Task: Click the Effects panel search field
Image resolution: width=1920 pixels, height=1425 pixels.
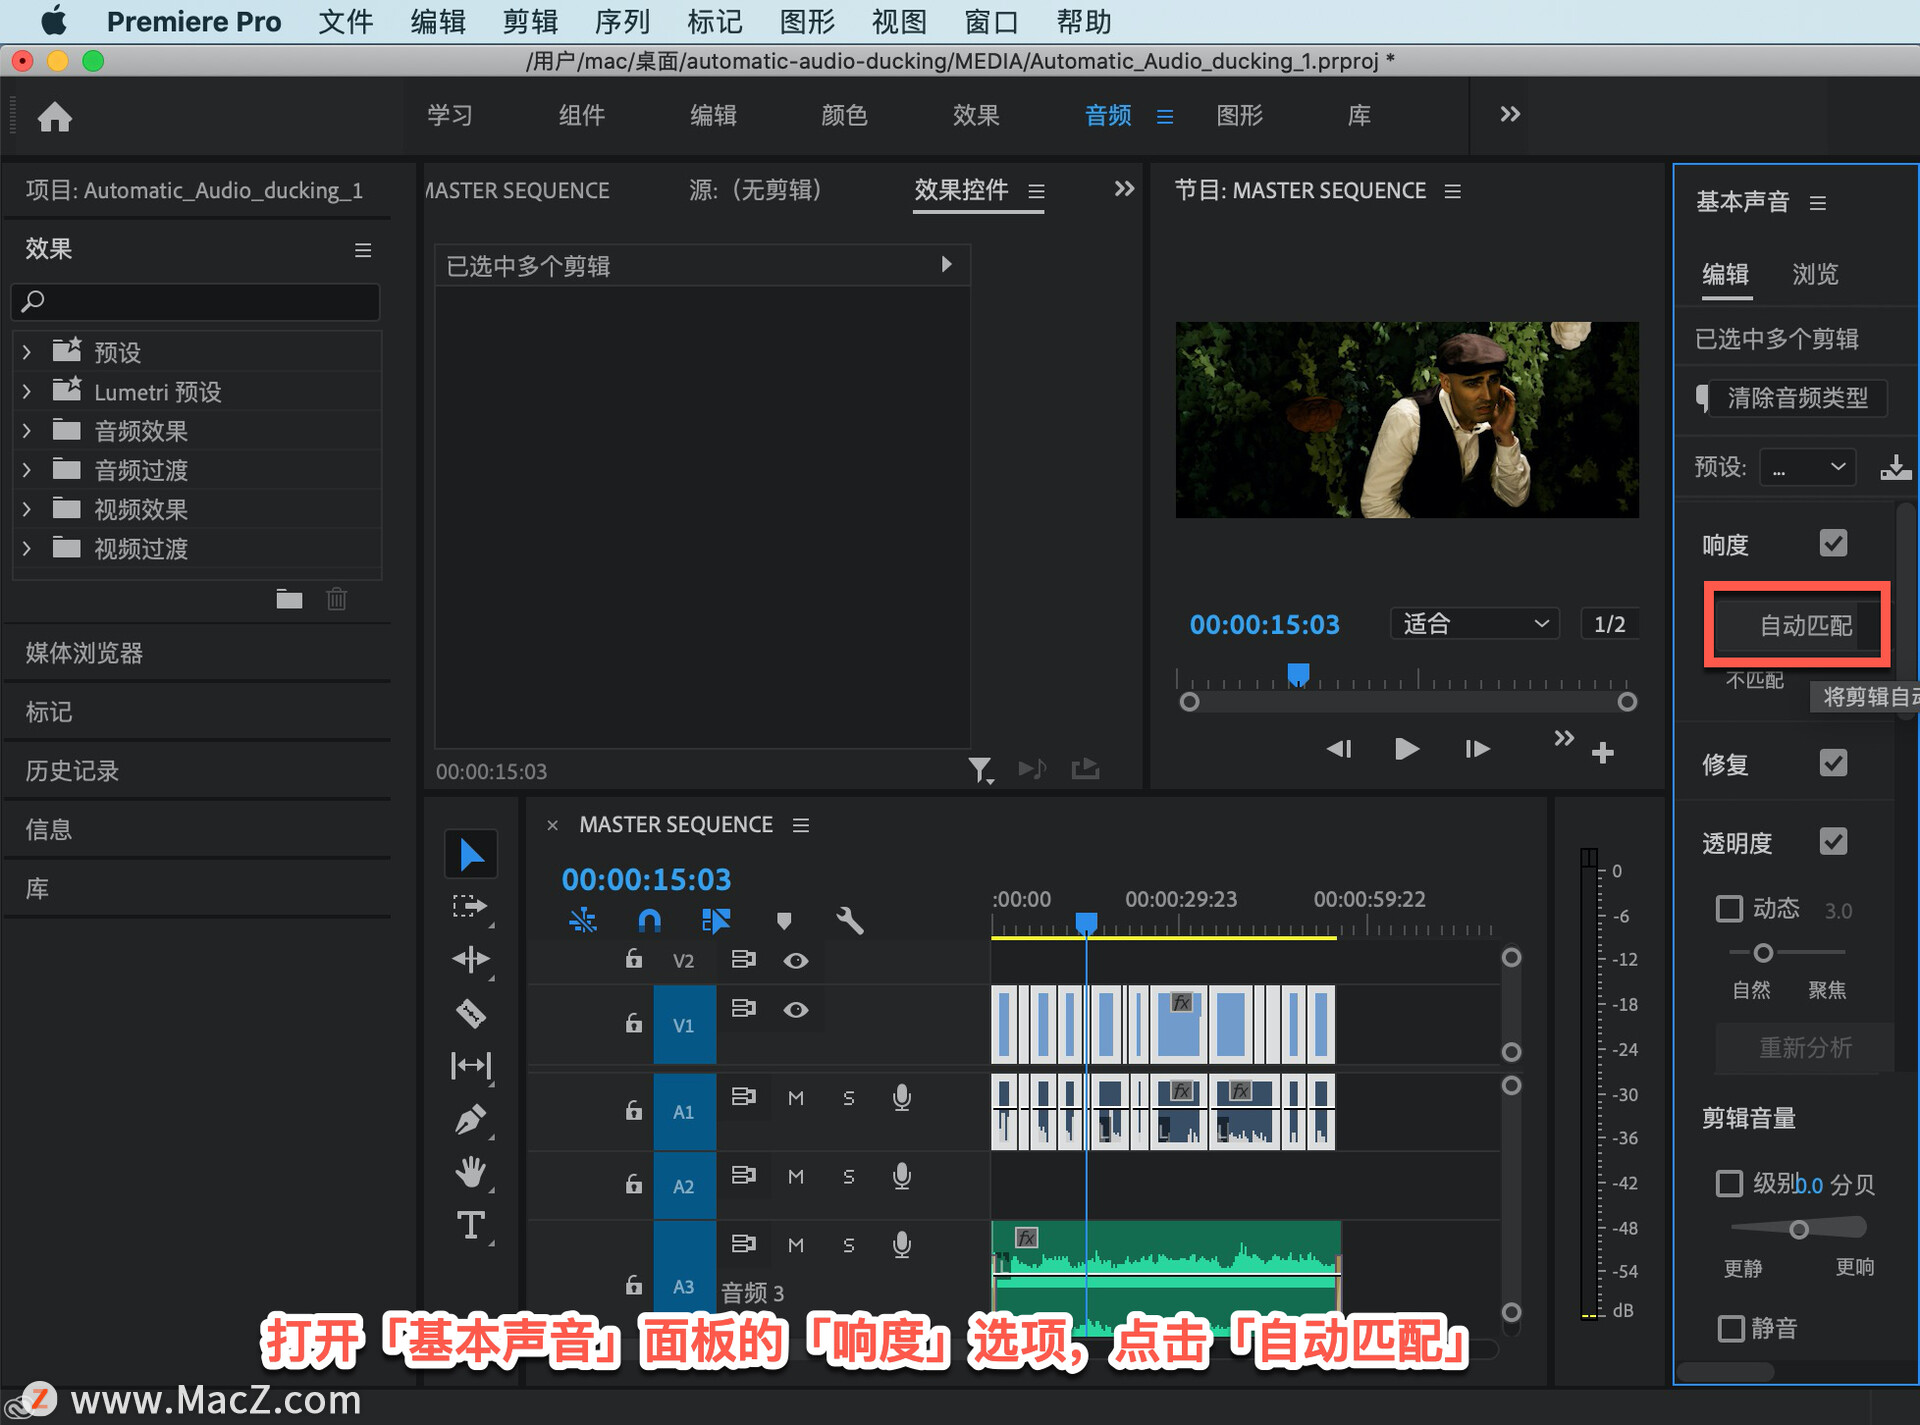Action: click(x=196, y=301)
